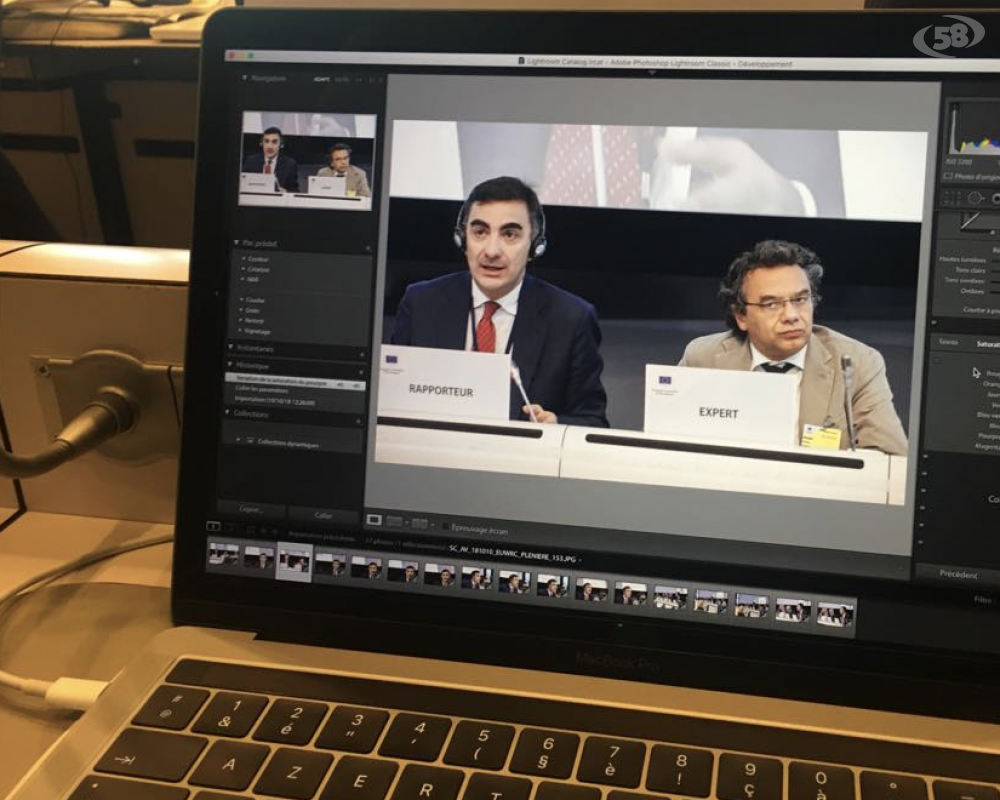Screen dimensions: 1000x800
Task: Click the Coller button
Action: pos(323,515)
